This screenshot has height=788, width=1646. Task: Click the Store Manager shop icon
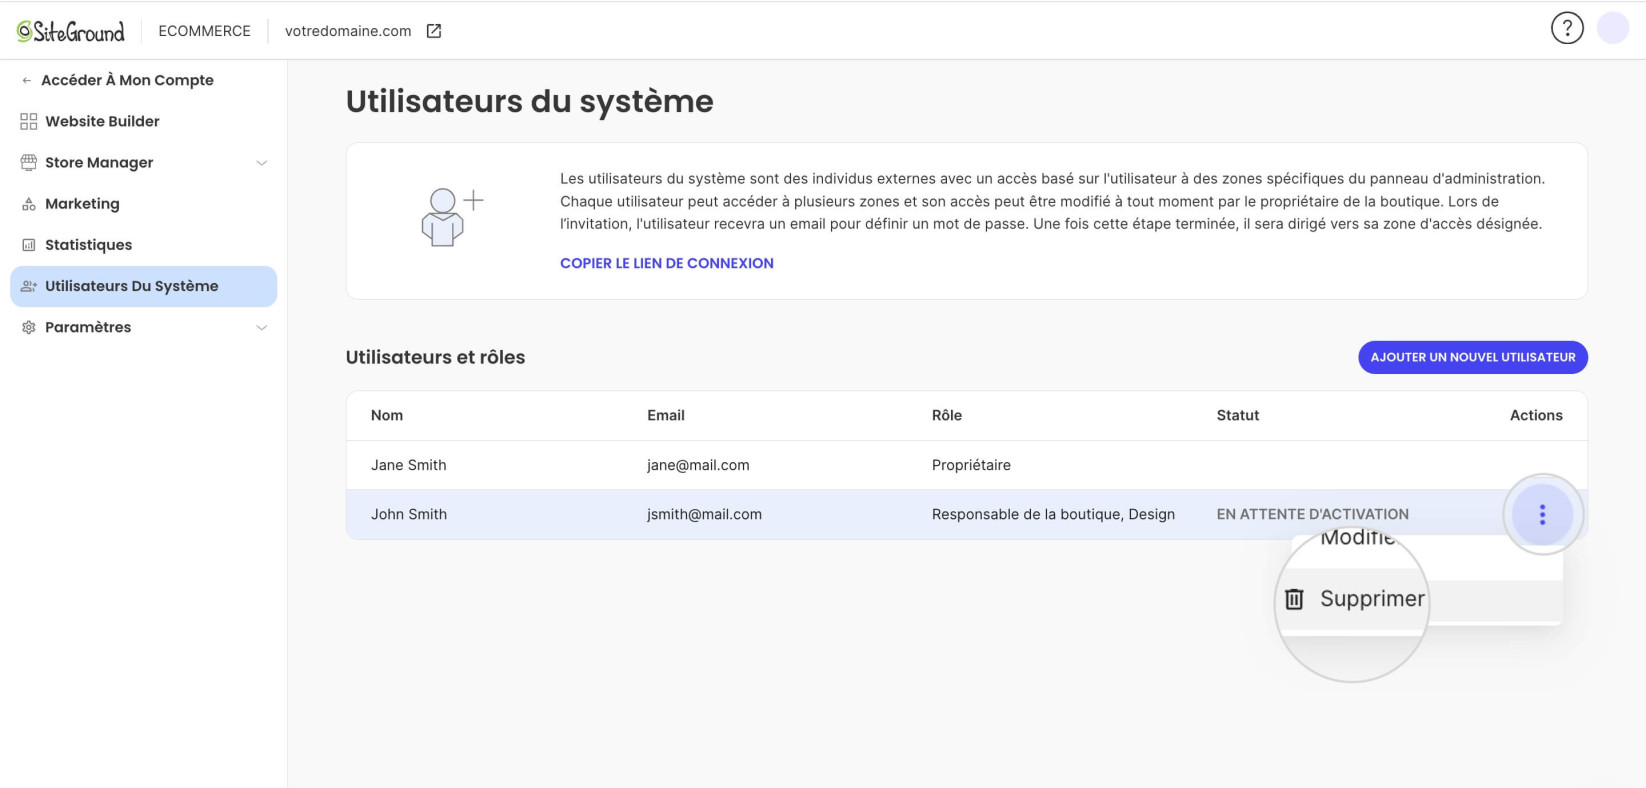click(29, 162)
